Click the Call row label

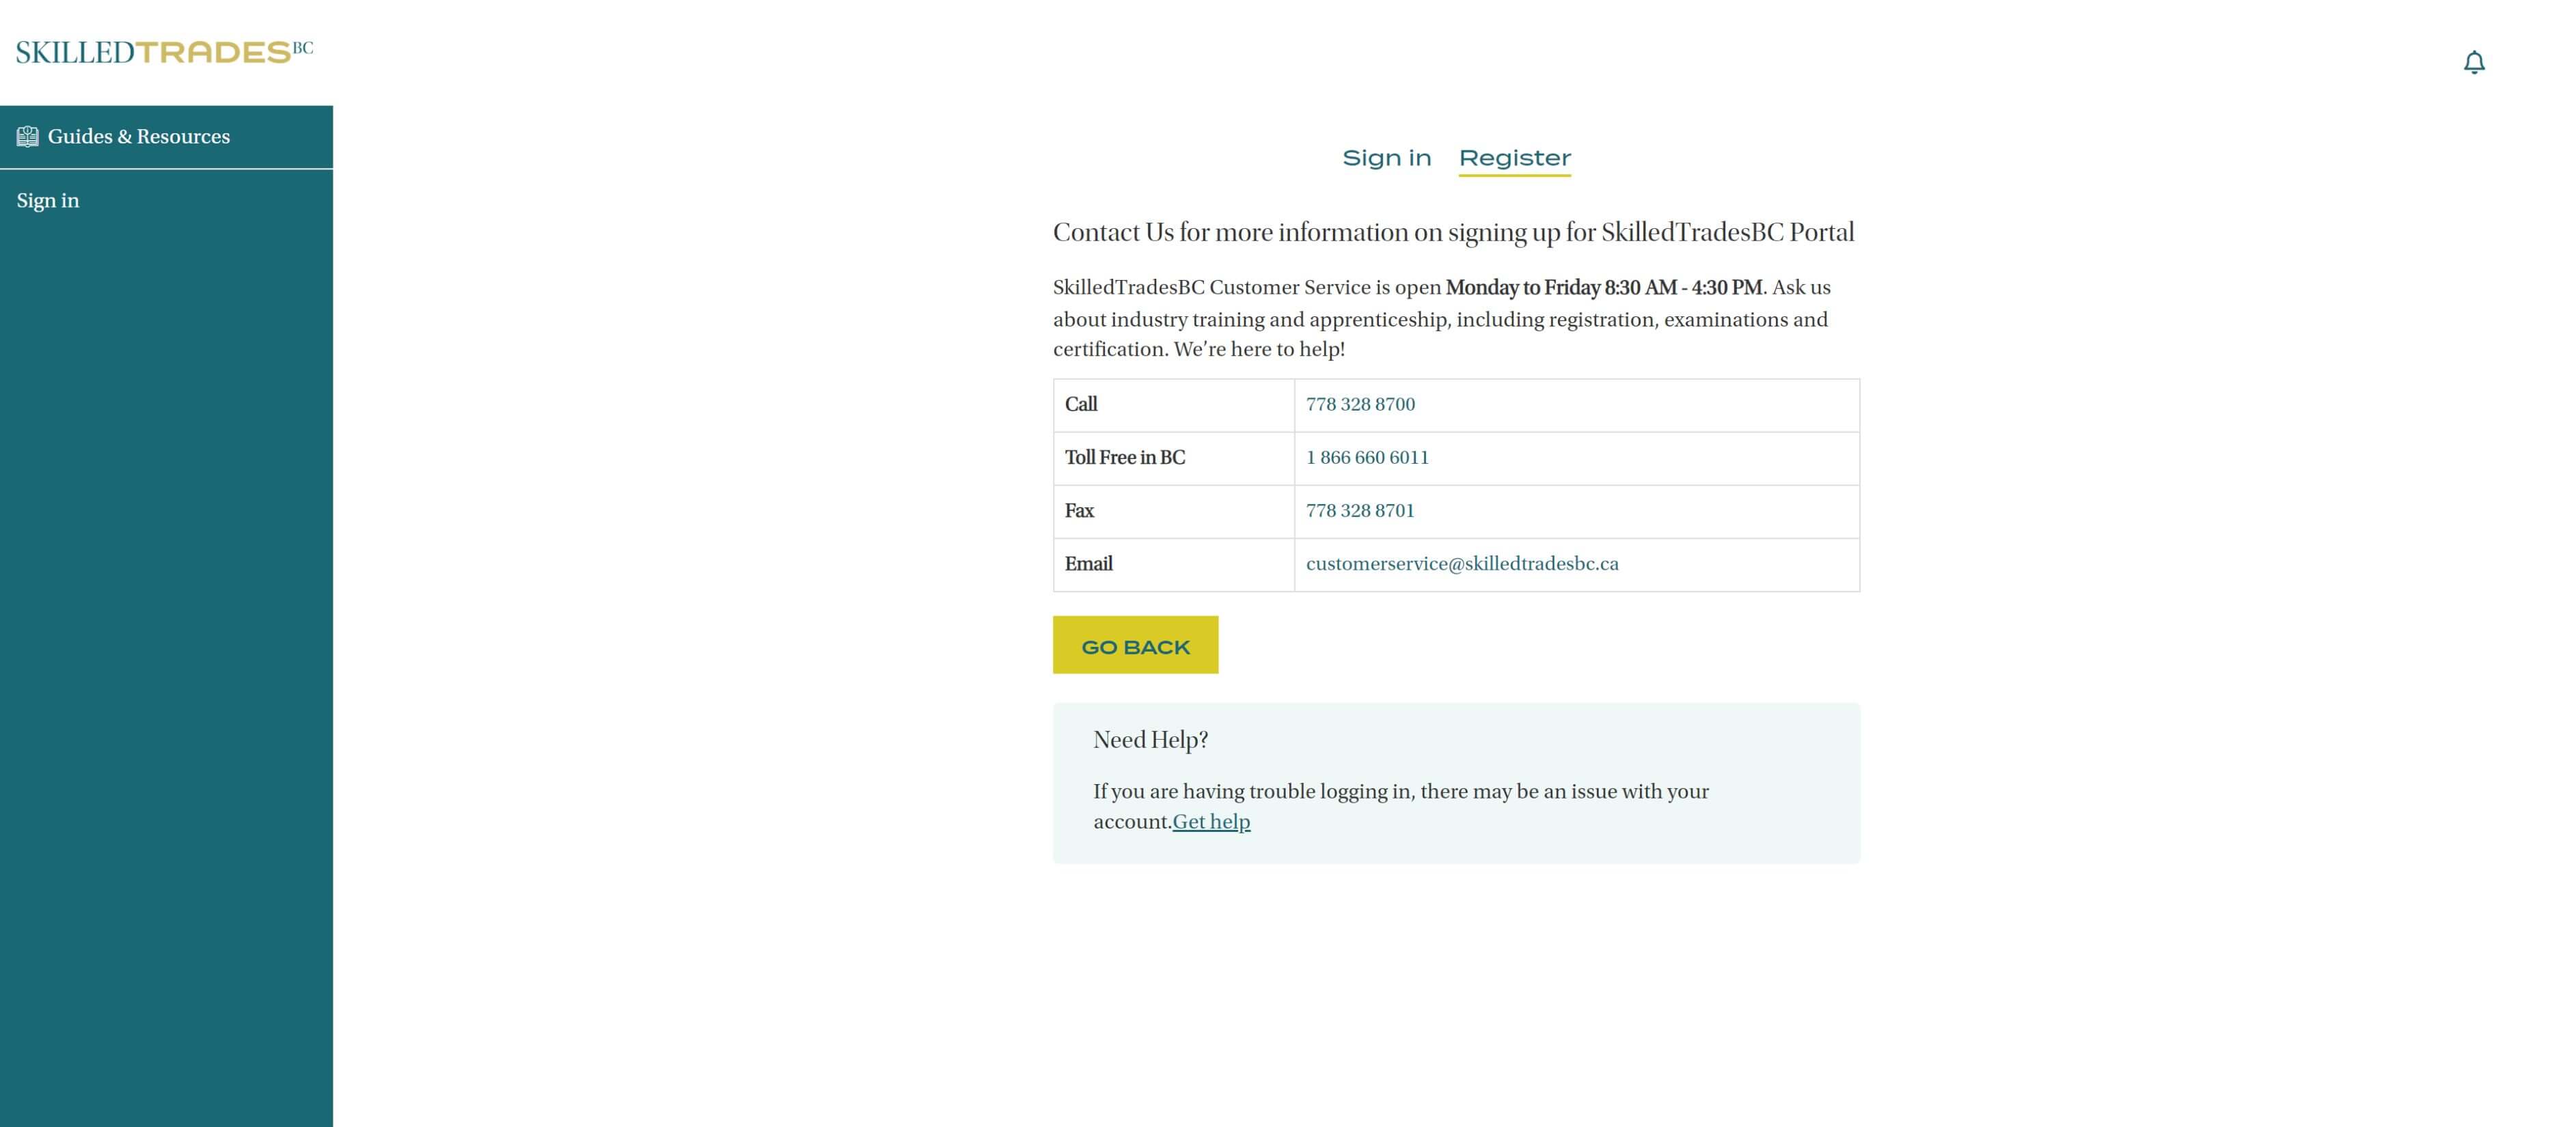[1081, 404]
